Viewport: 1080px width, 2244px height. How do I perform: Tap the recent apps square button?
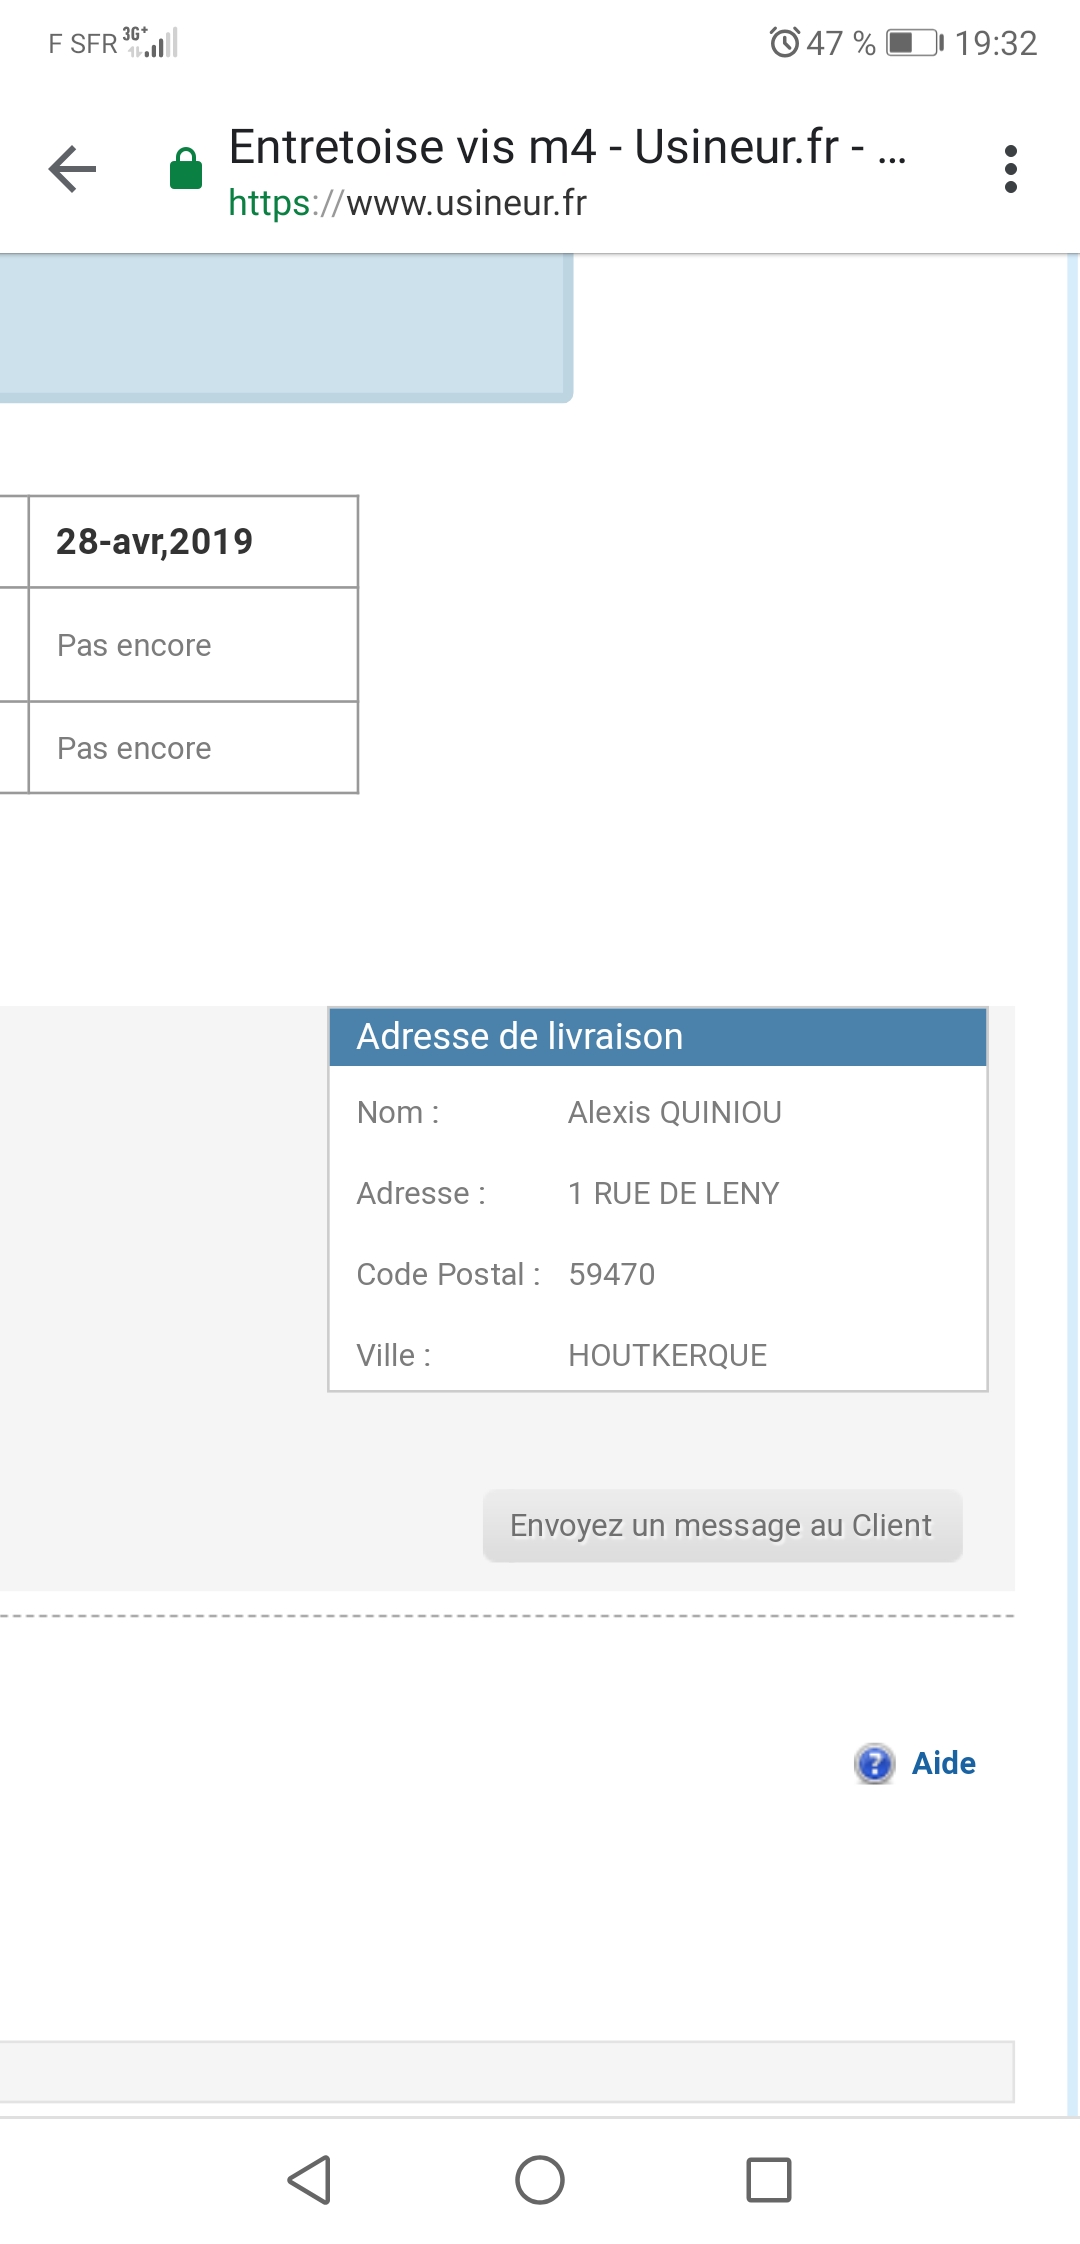[769, 2180]
